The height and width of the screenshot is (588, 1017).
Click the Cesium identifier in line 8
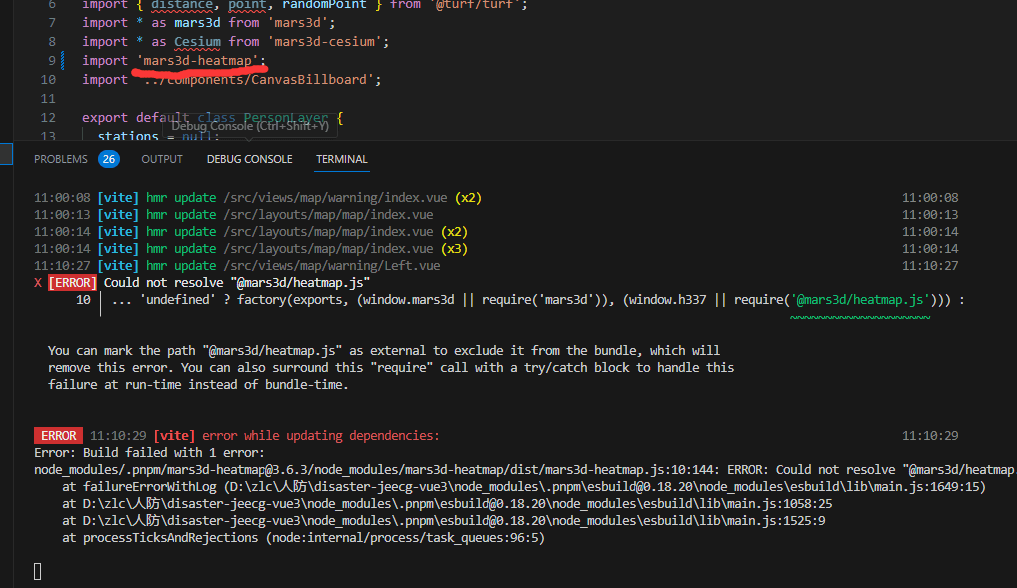(197, 41)
